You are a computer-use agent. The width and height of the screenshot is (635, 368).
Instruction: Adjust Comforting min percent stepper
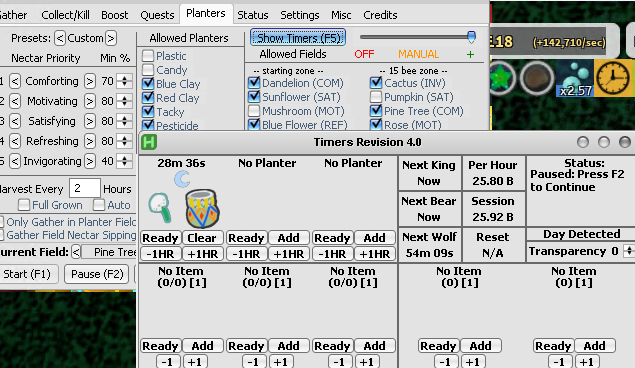124,81
